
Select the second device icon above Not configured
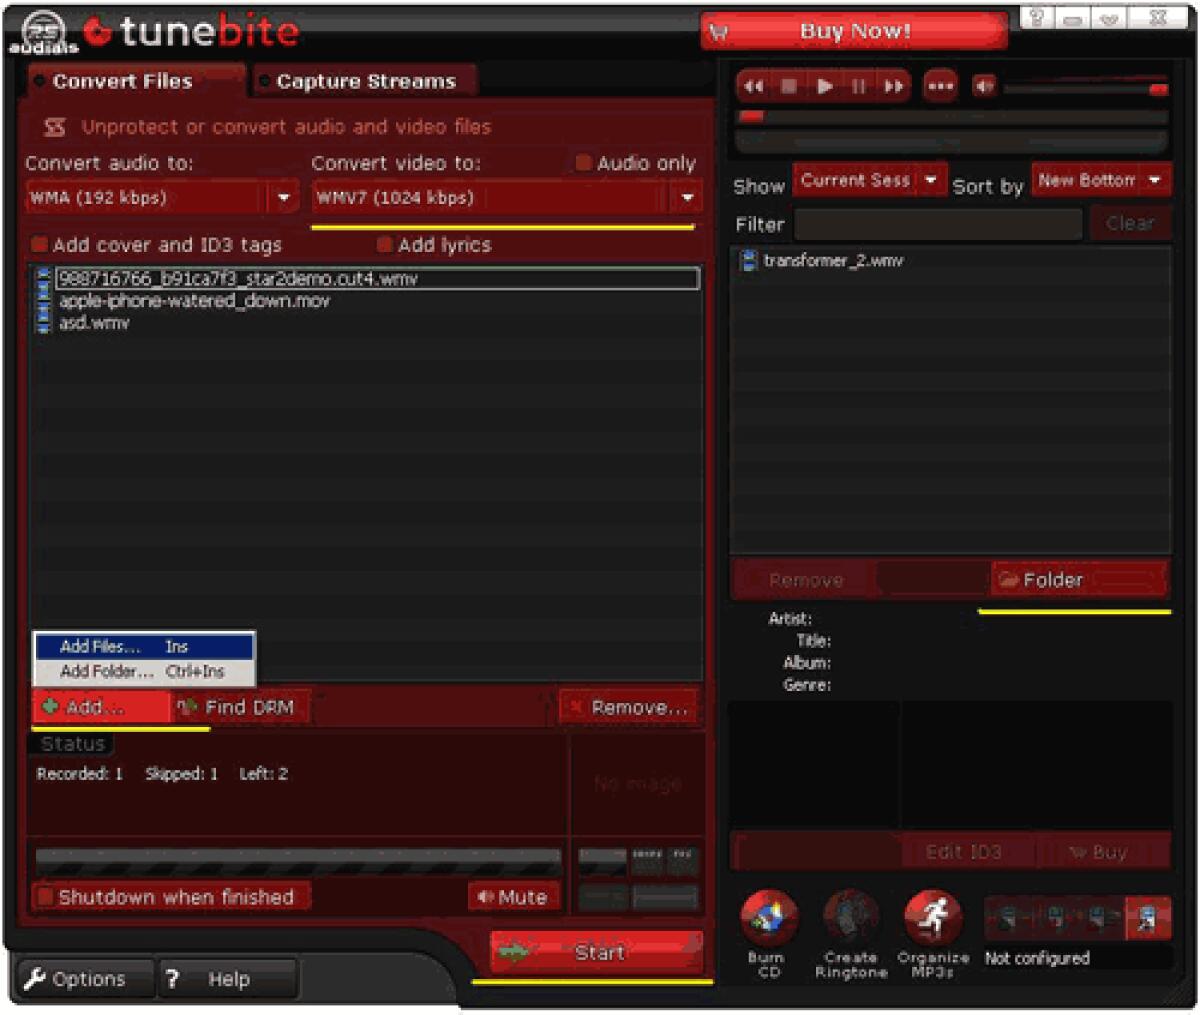[1054, 918]
